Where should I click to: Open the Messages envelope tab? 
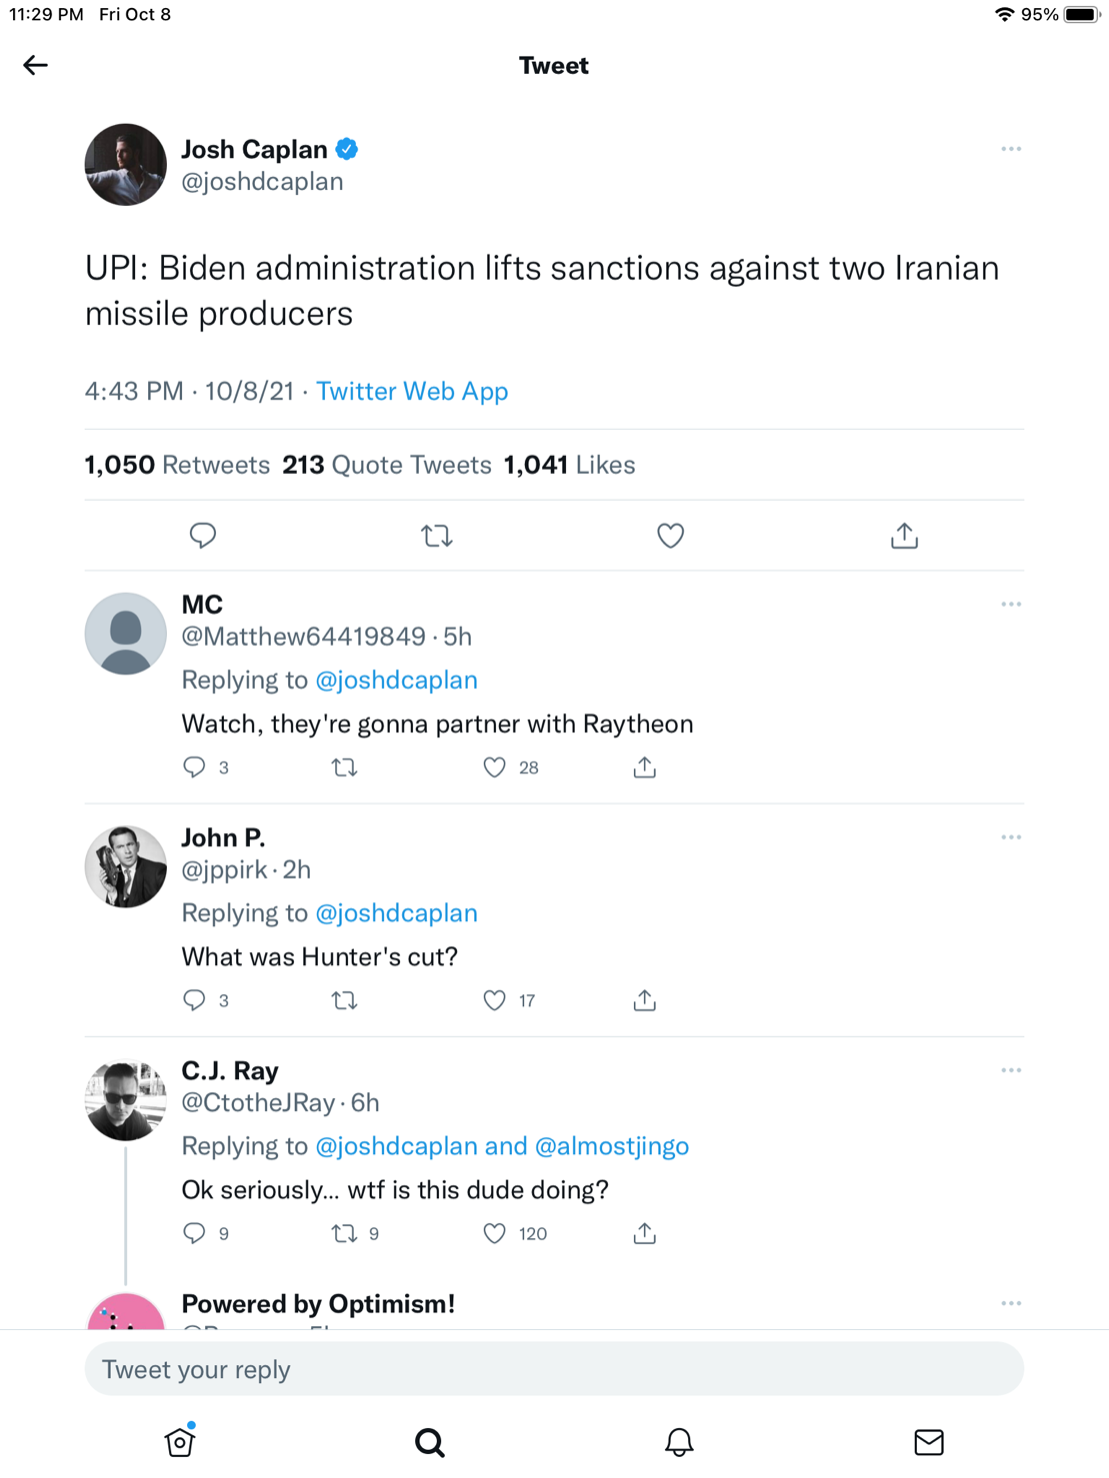point(929,1442)
